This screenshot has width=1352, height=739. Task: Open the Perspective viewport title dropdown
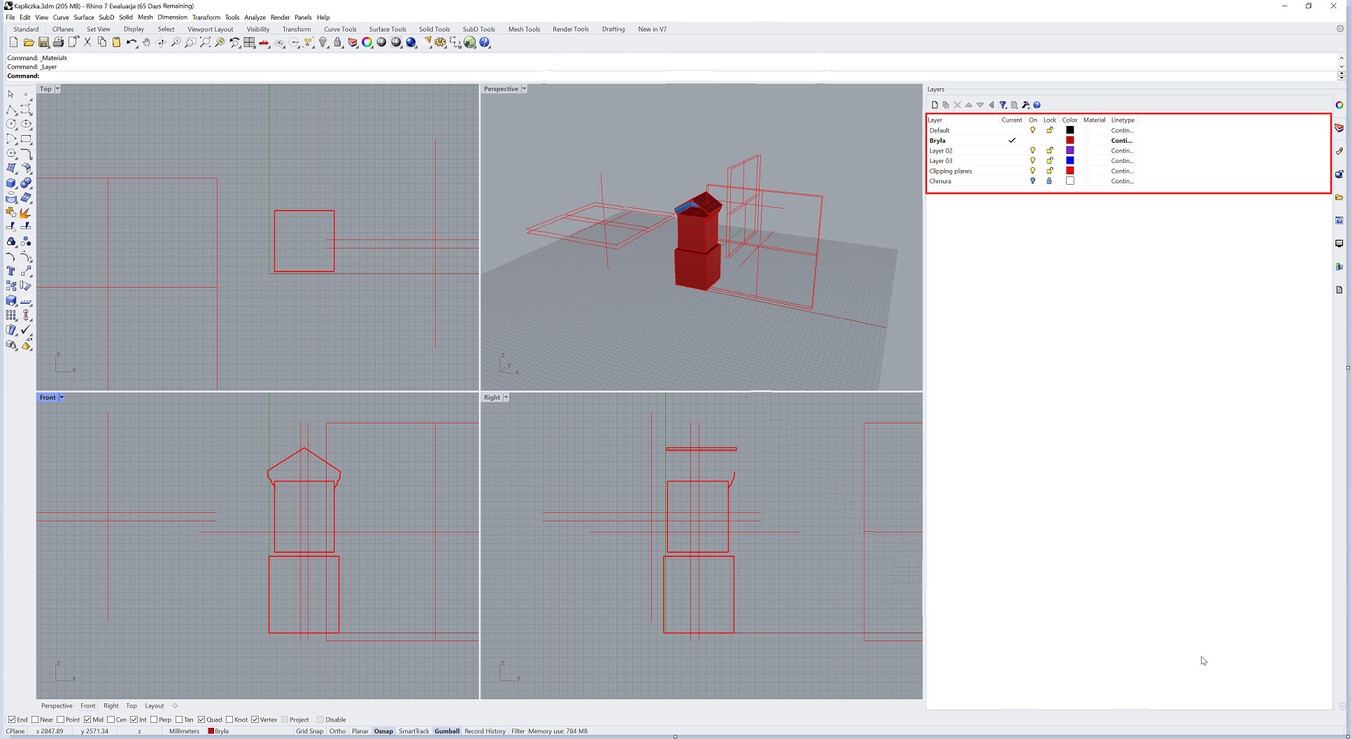524,89
